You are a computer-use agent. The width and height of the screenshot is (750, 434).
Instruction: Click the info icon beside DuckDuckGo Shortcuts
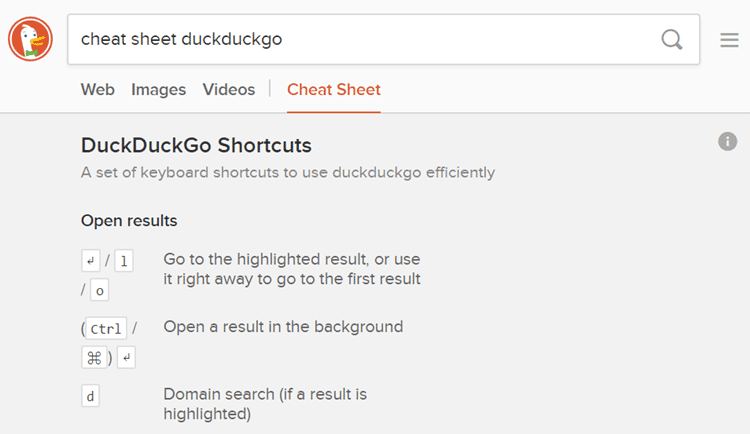point(727,142)
